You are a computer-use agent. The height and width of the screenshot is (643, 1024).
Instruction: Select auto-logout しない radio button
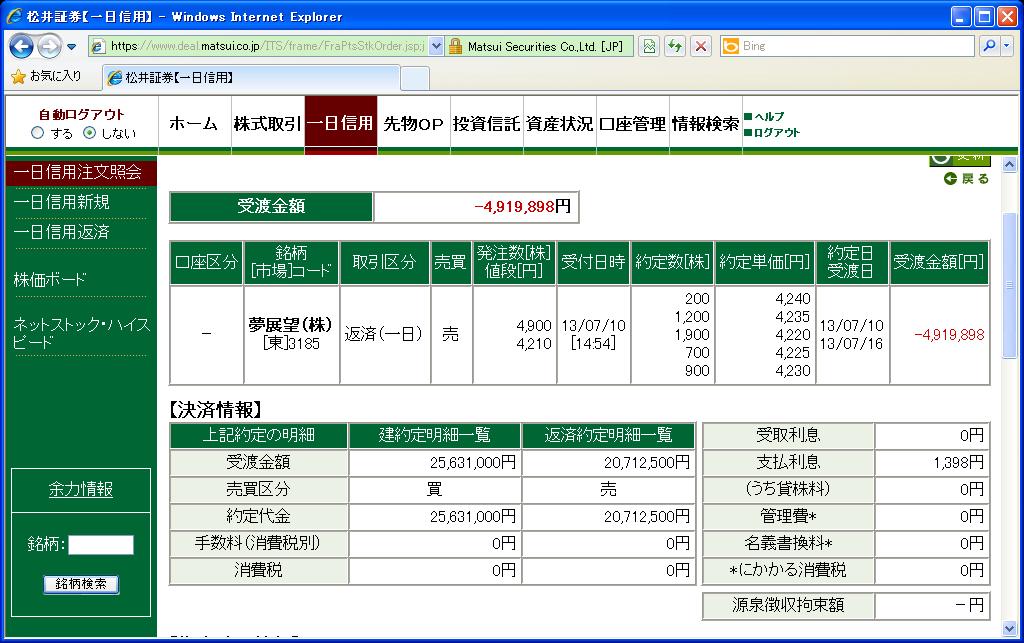89,133
